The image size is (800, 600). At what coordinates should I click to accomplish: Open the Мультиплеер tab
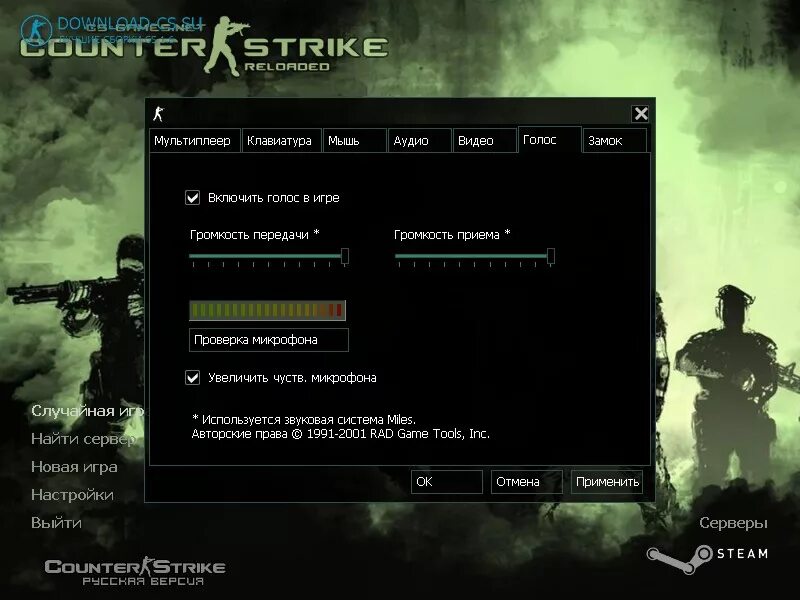point(195,141)
